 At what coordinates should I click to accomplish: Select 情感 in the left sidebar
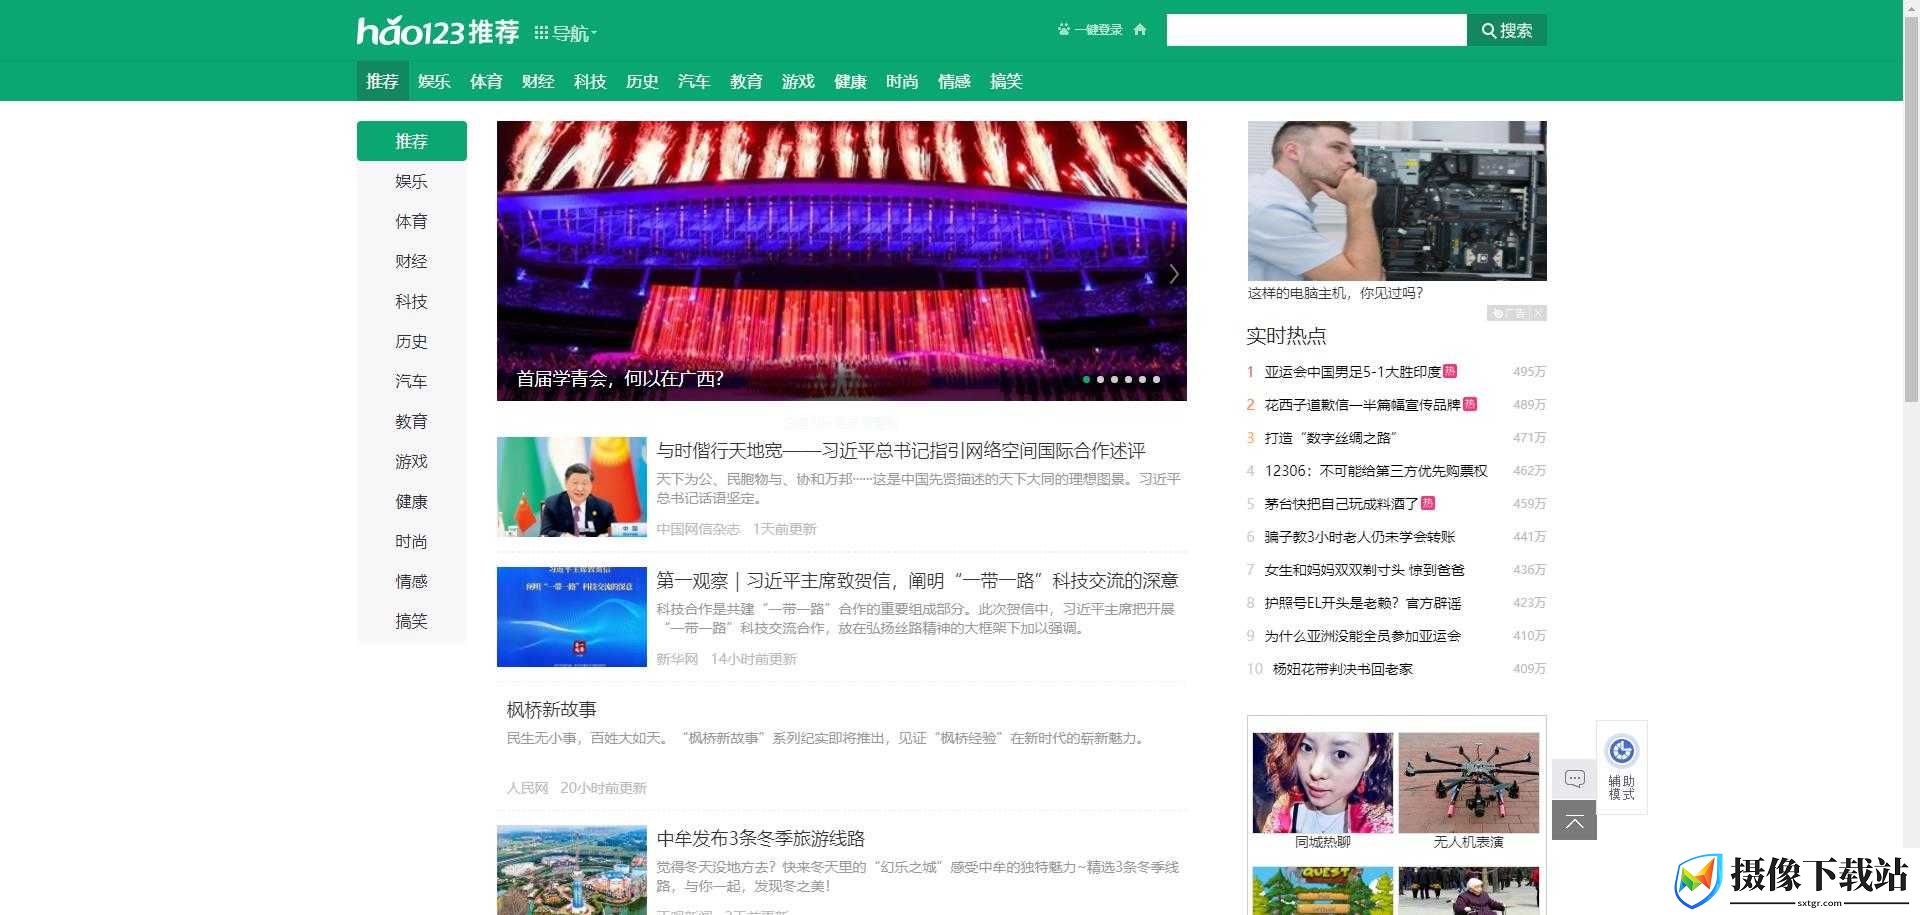point(412,581)
